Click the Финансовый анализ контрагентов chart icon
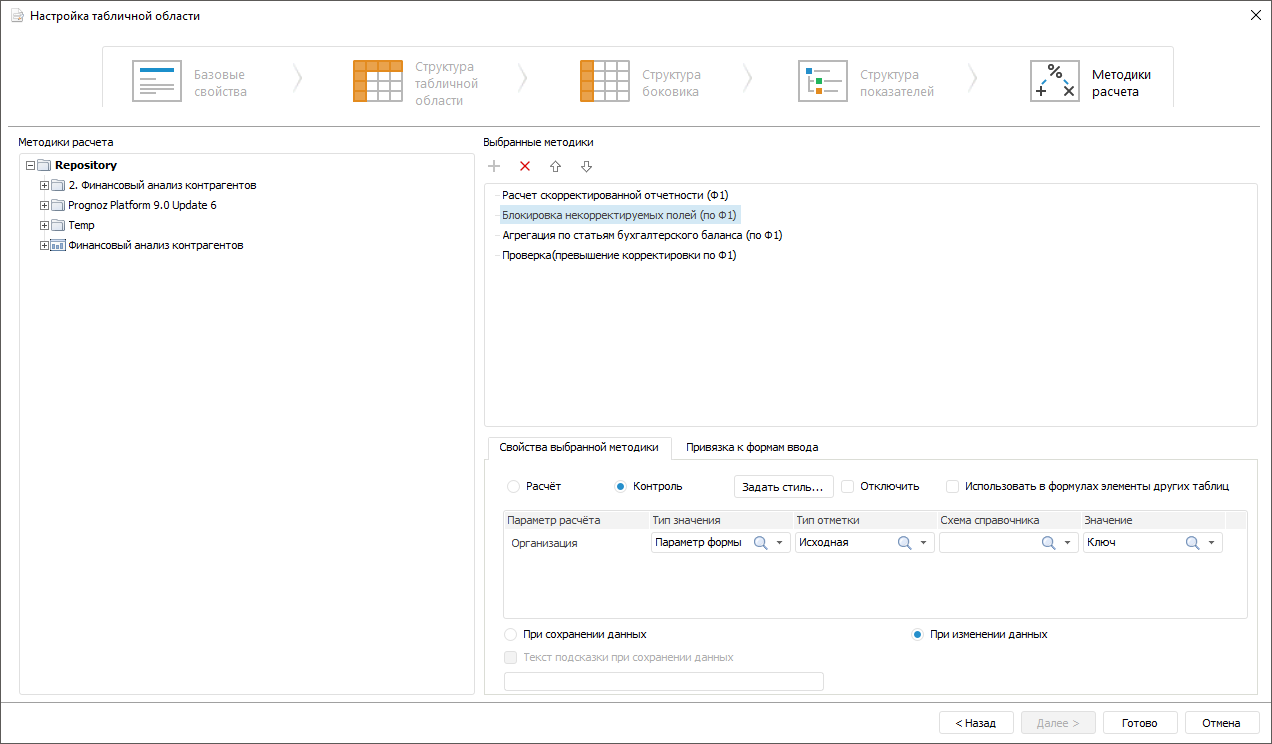This screenshot has width=1272, height=744. tap(58, 246)
